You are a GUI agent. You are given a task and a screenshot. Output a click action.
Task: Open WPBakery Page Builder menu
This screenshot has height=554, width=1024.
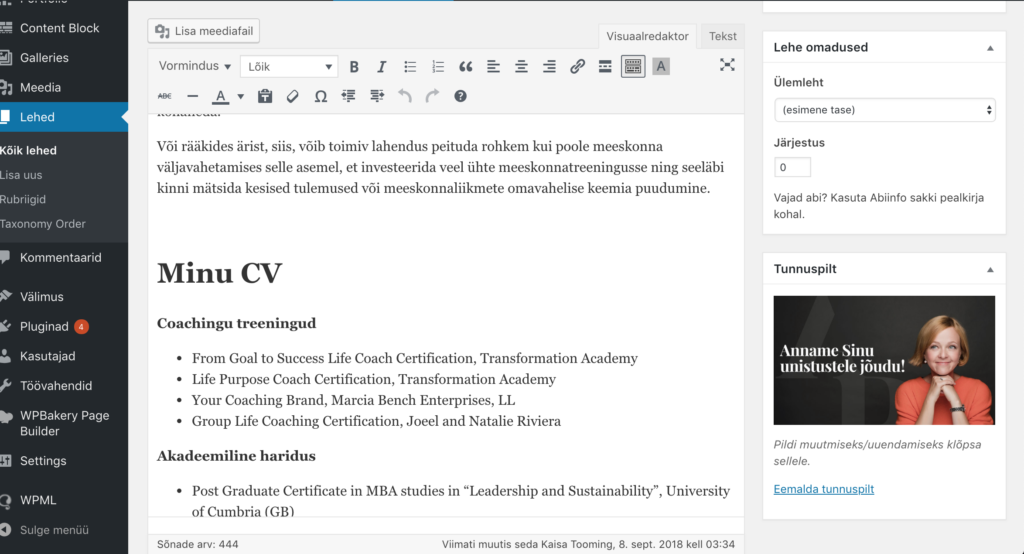[x=64, y=423]
